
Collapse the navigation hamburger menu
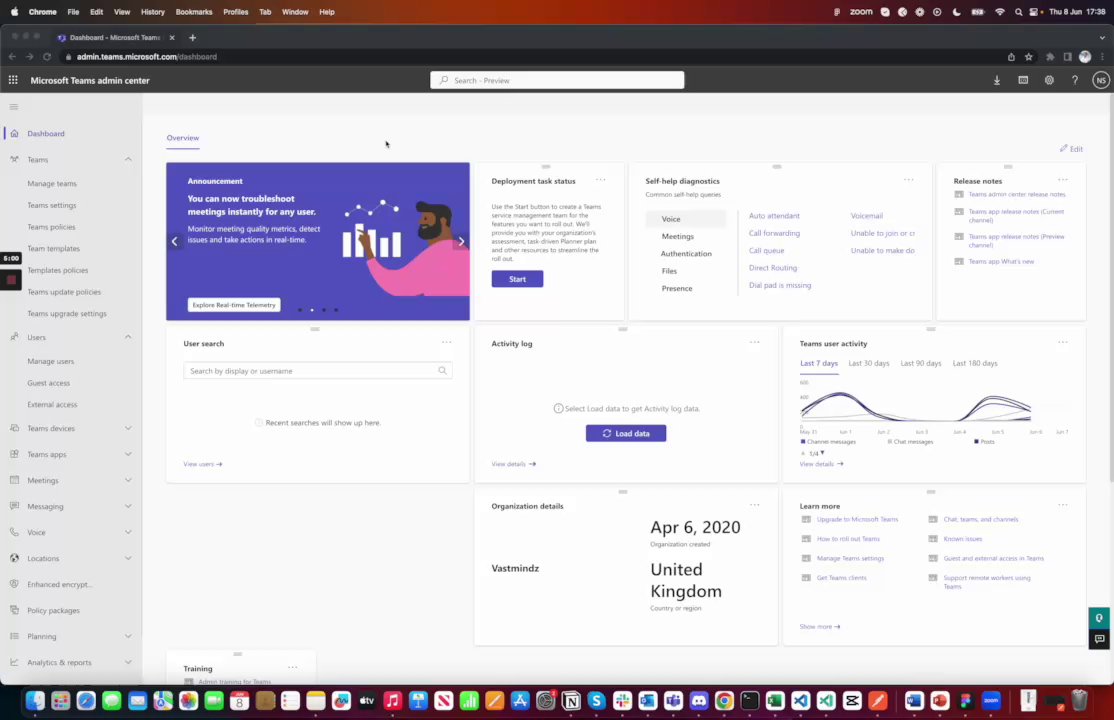[13, 107]
